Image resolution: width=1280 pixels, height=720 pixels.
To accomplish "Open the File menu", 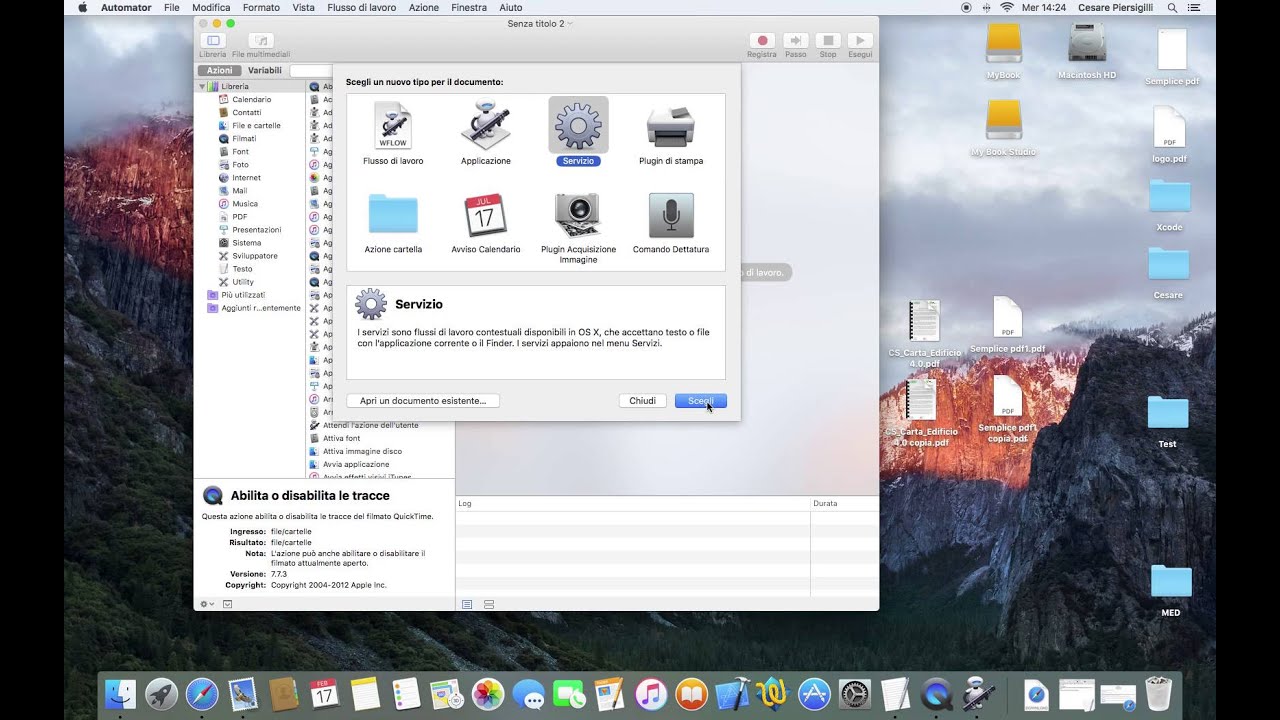I will pyautogui.click(x=172, y=7).
